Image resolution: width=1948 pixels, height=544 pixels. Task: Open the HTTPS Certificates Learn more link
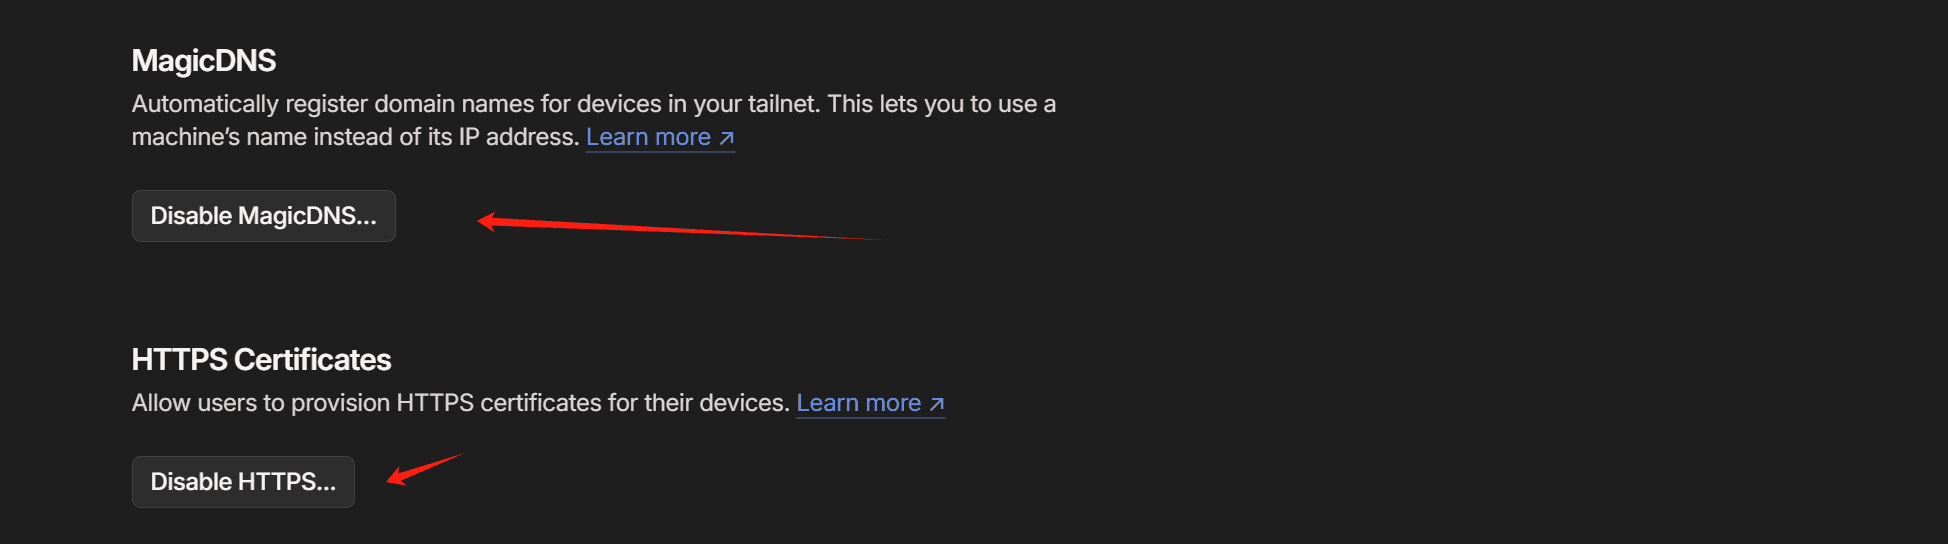[870, 403]
